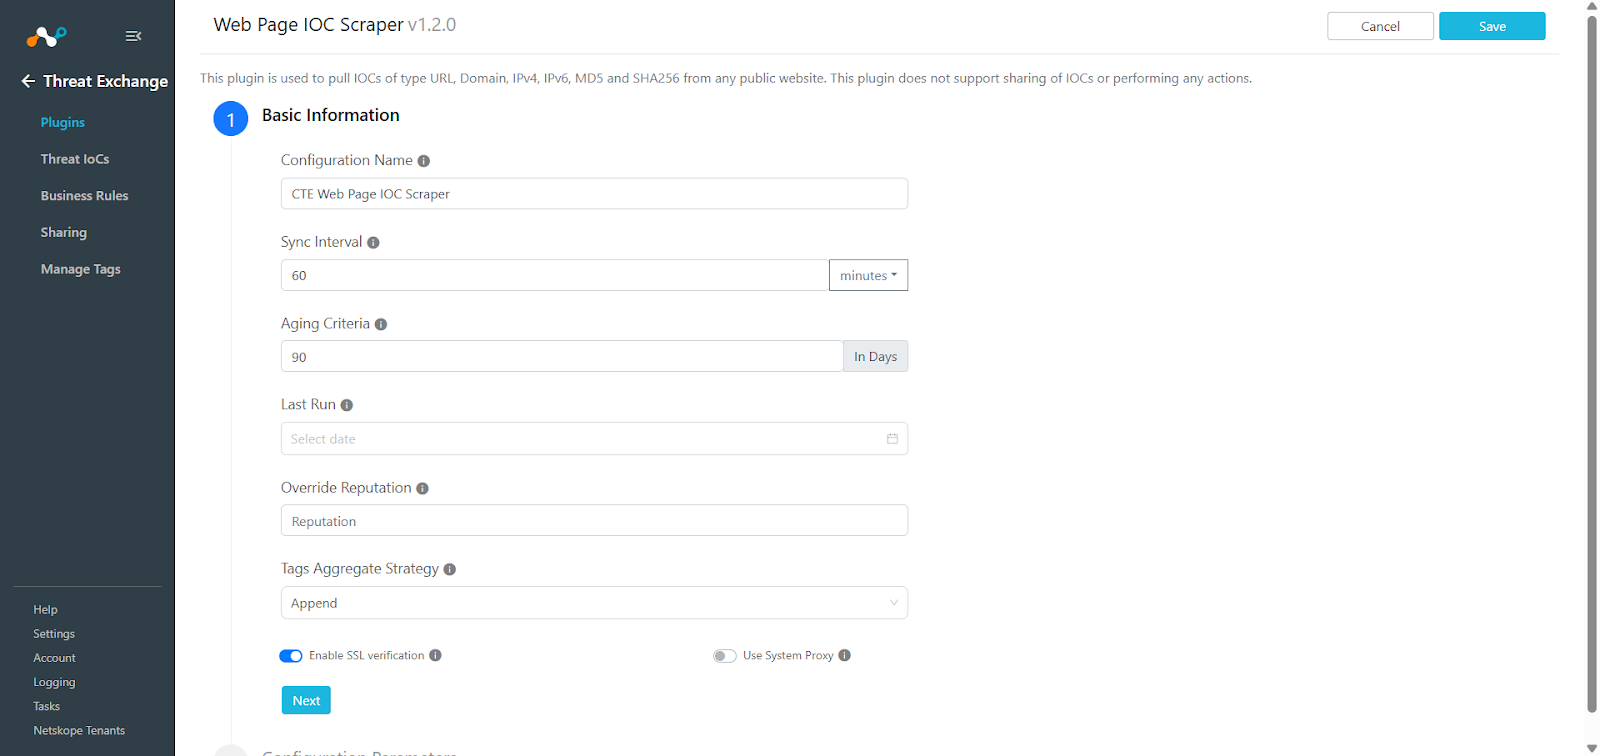Disable the Enable SSL verification toggle
This screenshot has height=756, width=1600.
pos(290,655)
